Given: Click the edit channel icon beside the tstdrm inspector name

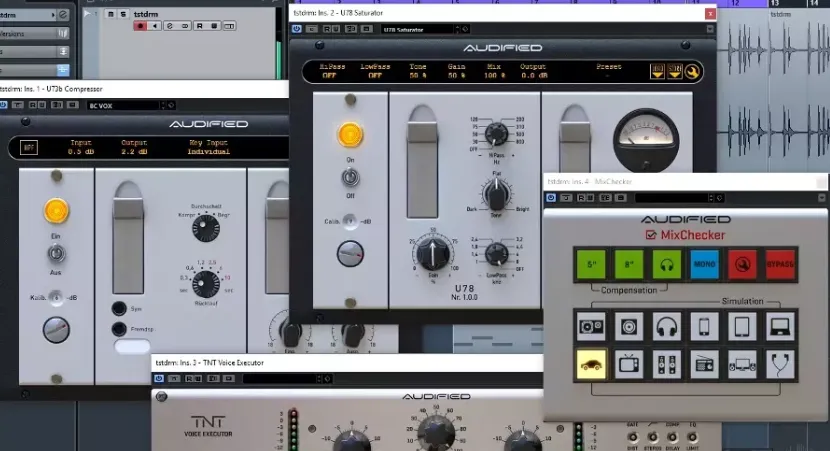Looking at the screenshot, I should pos(63,15).
